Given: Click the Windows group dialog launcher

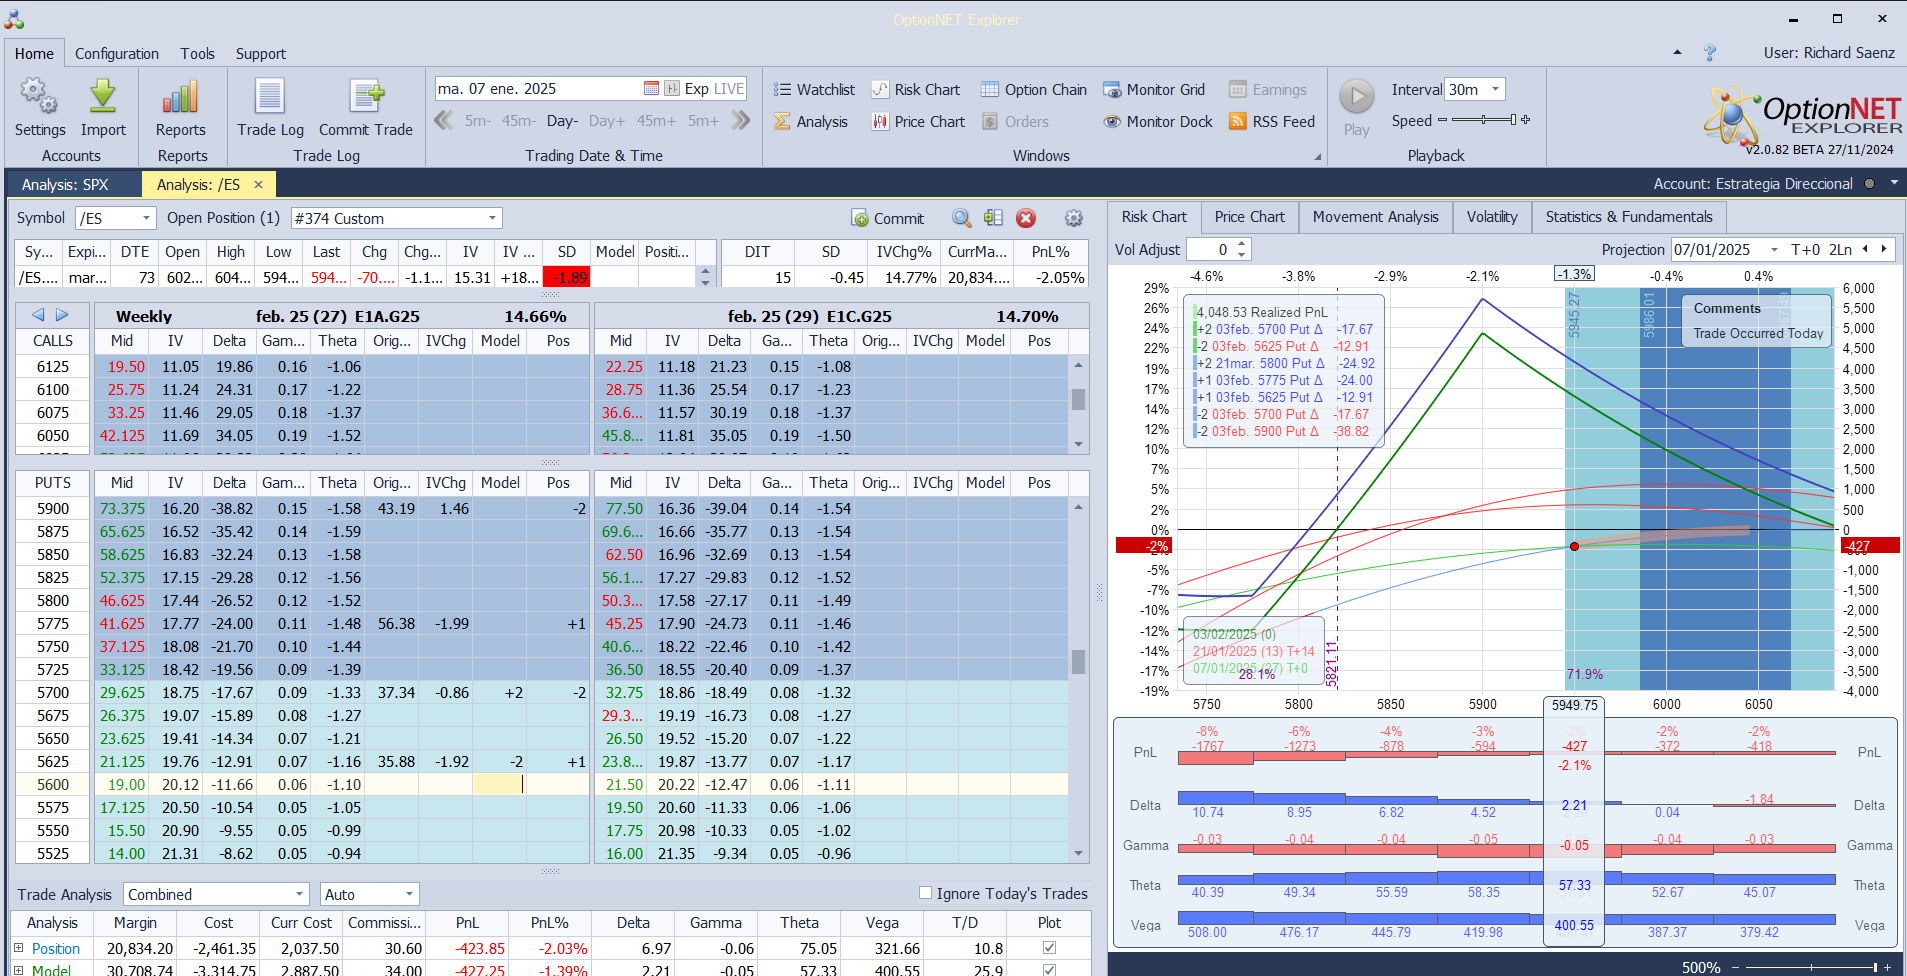Looking at the screenshot, I should click(x=1317, y=157).
